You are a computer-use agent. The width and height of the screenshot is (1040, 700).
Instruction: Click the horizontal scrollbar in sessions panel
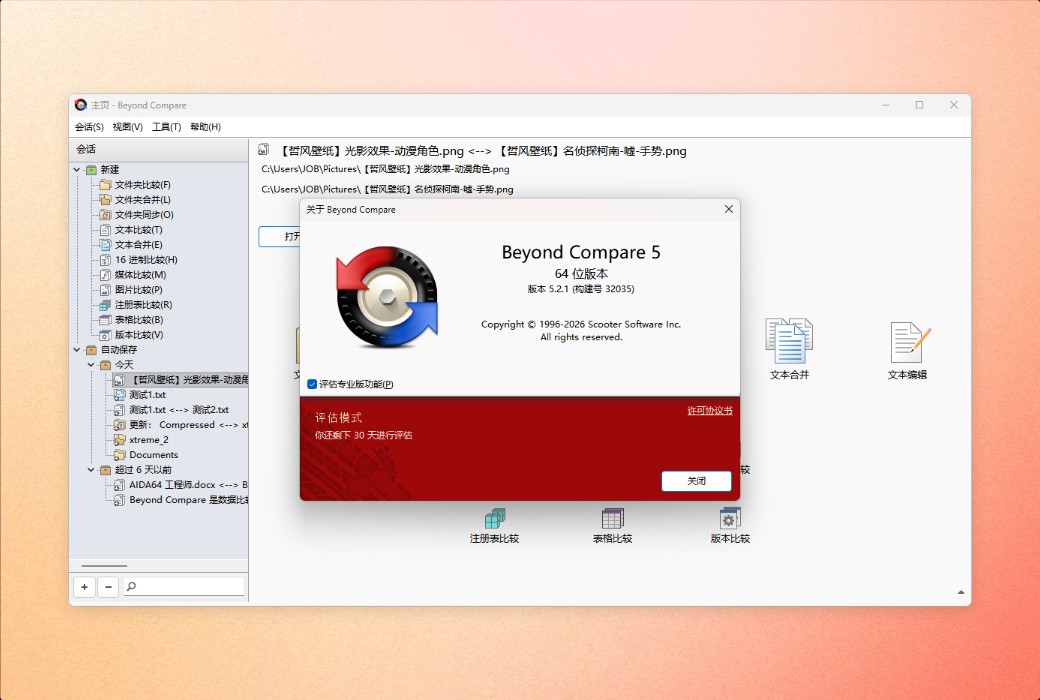tap(104, 566)
